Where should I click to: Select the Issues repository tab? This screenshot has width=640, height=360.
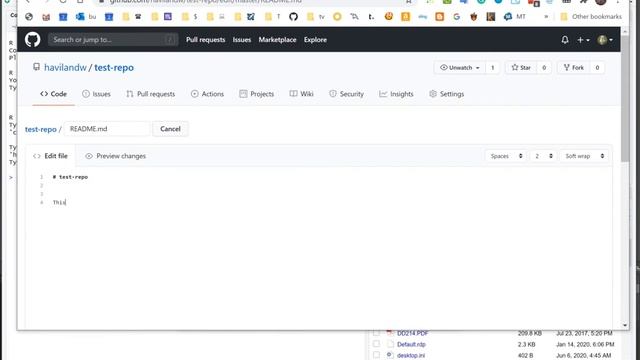[x=96, y=94]
